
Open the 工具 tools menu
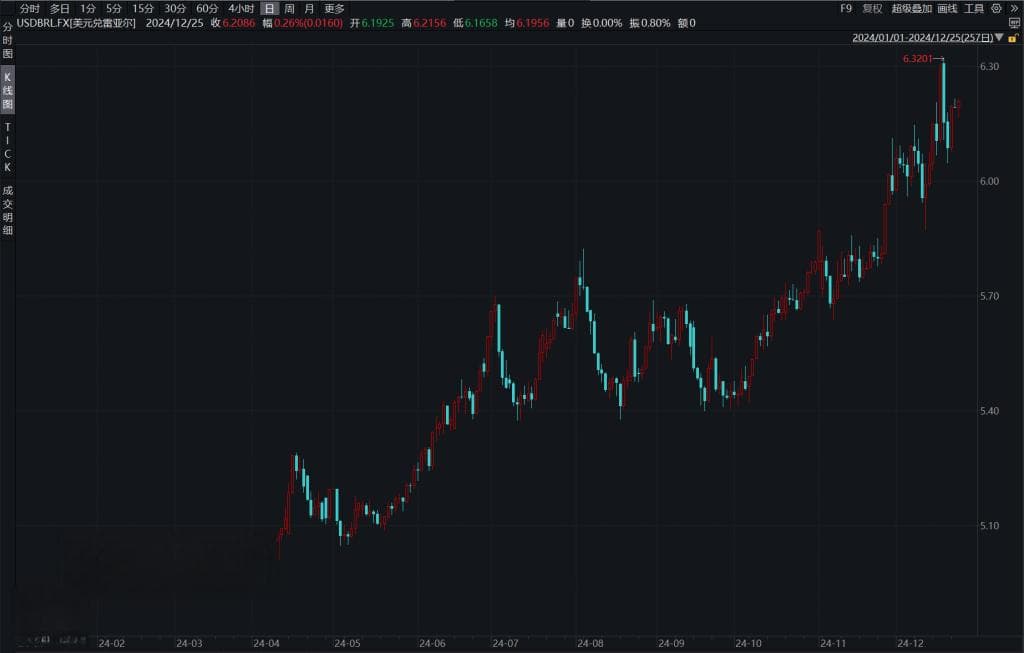pyautogui.click(x=974, y=8)
